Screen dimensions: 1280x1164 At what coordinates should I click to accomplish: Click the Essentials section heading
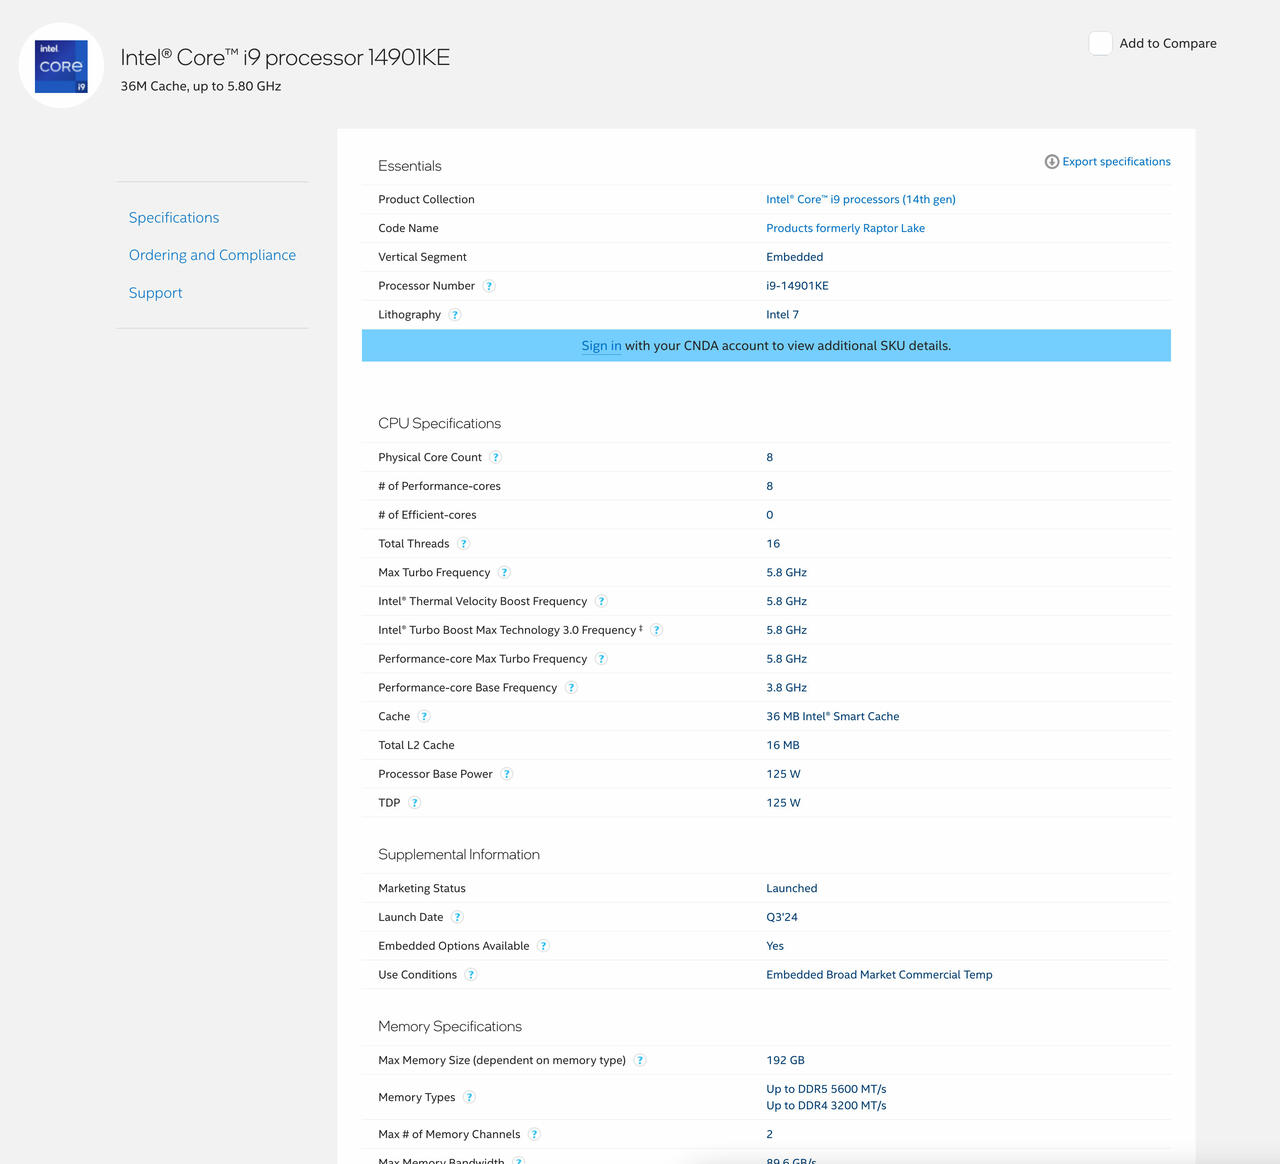(410, 166)
